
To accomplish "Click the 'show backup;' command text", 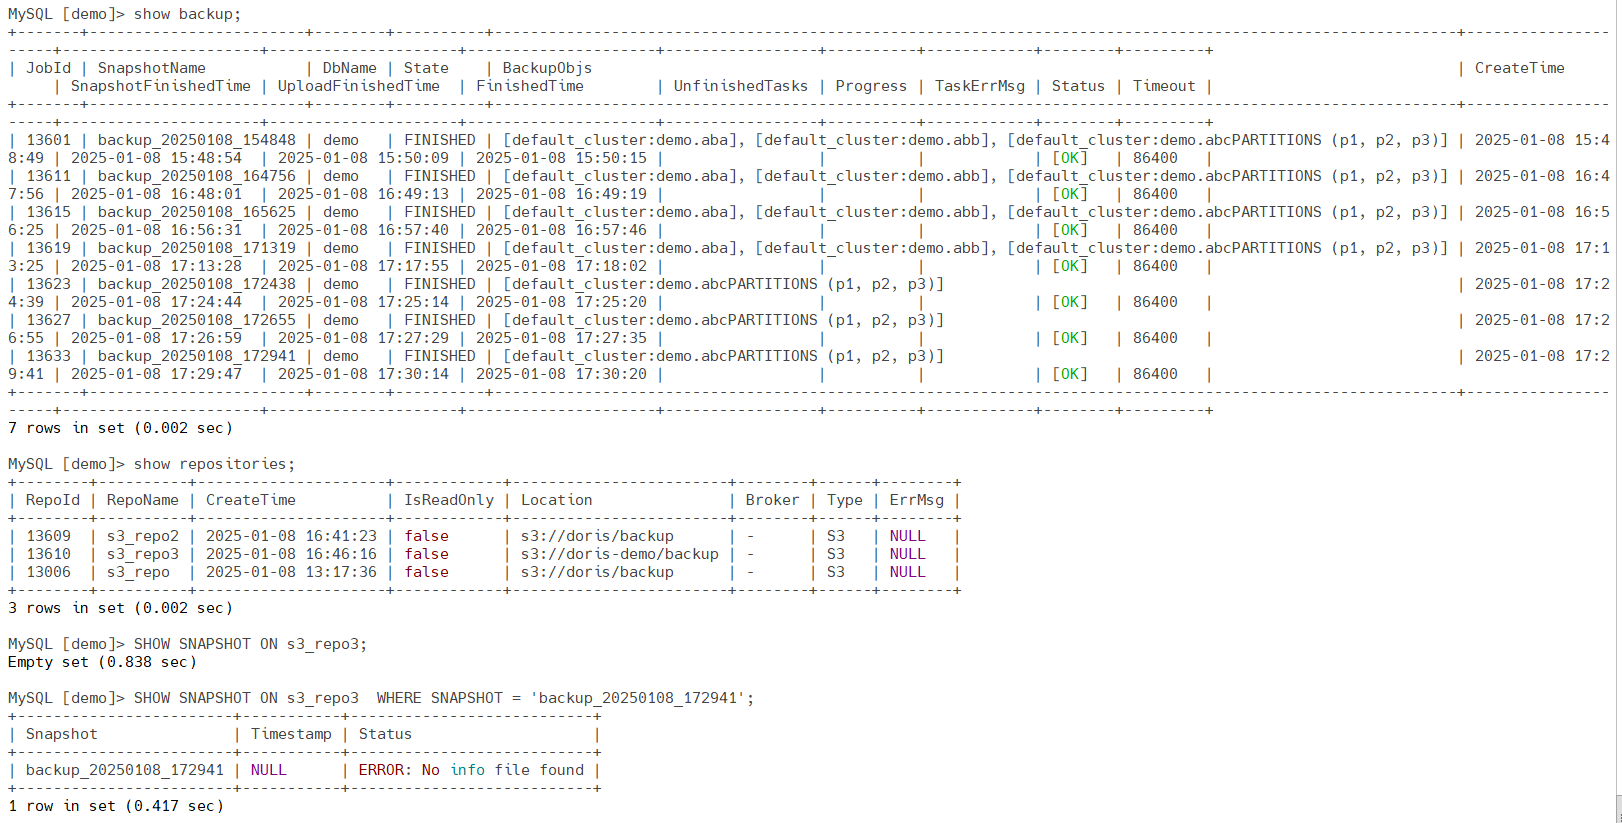I will 187,14.
